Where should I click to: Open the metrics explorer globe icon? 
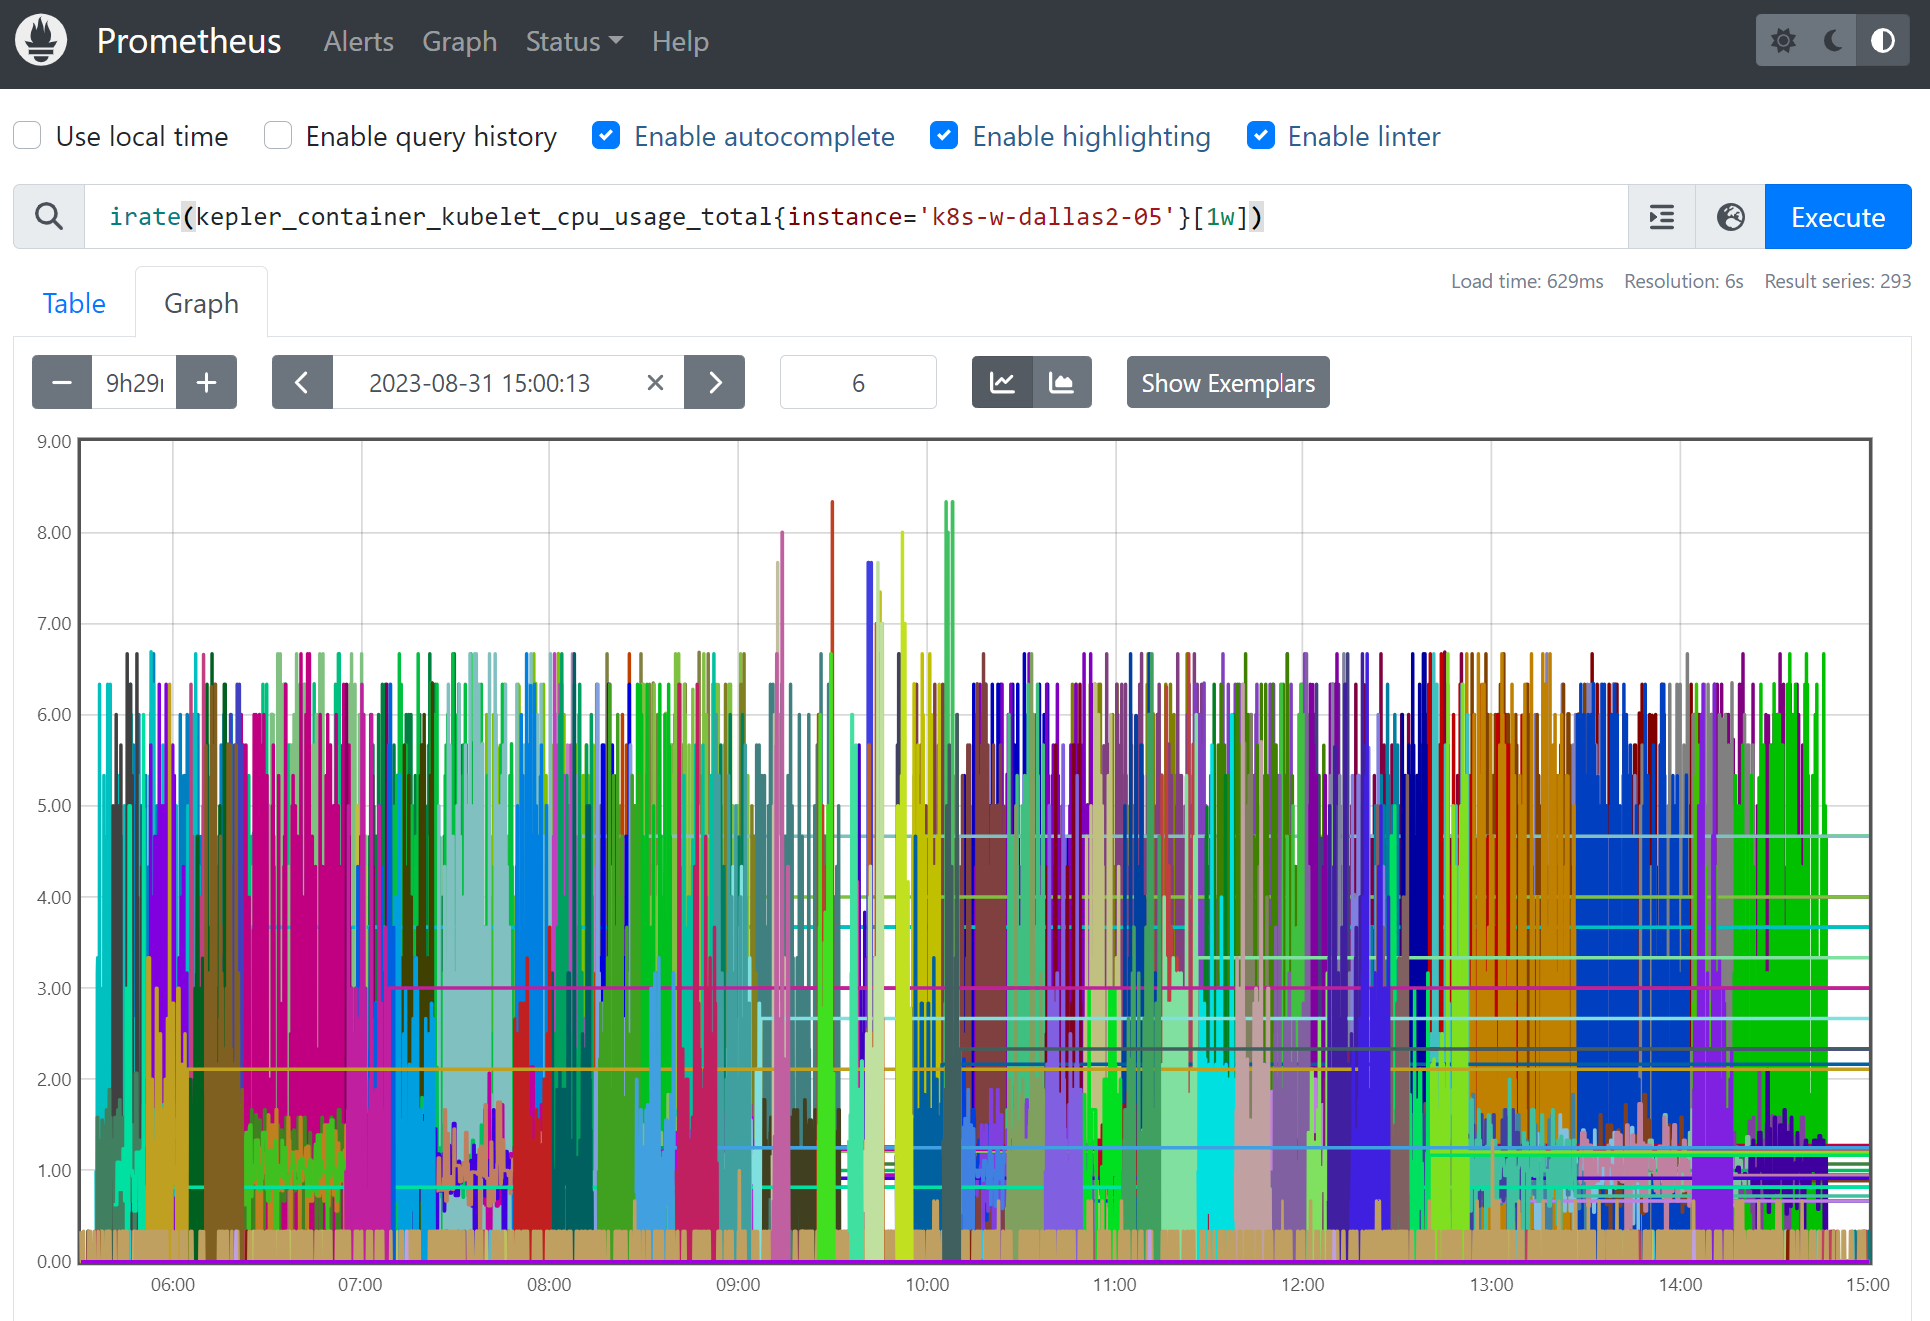1729,216
